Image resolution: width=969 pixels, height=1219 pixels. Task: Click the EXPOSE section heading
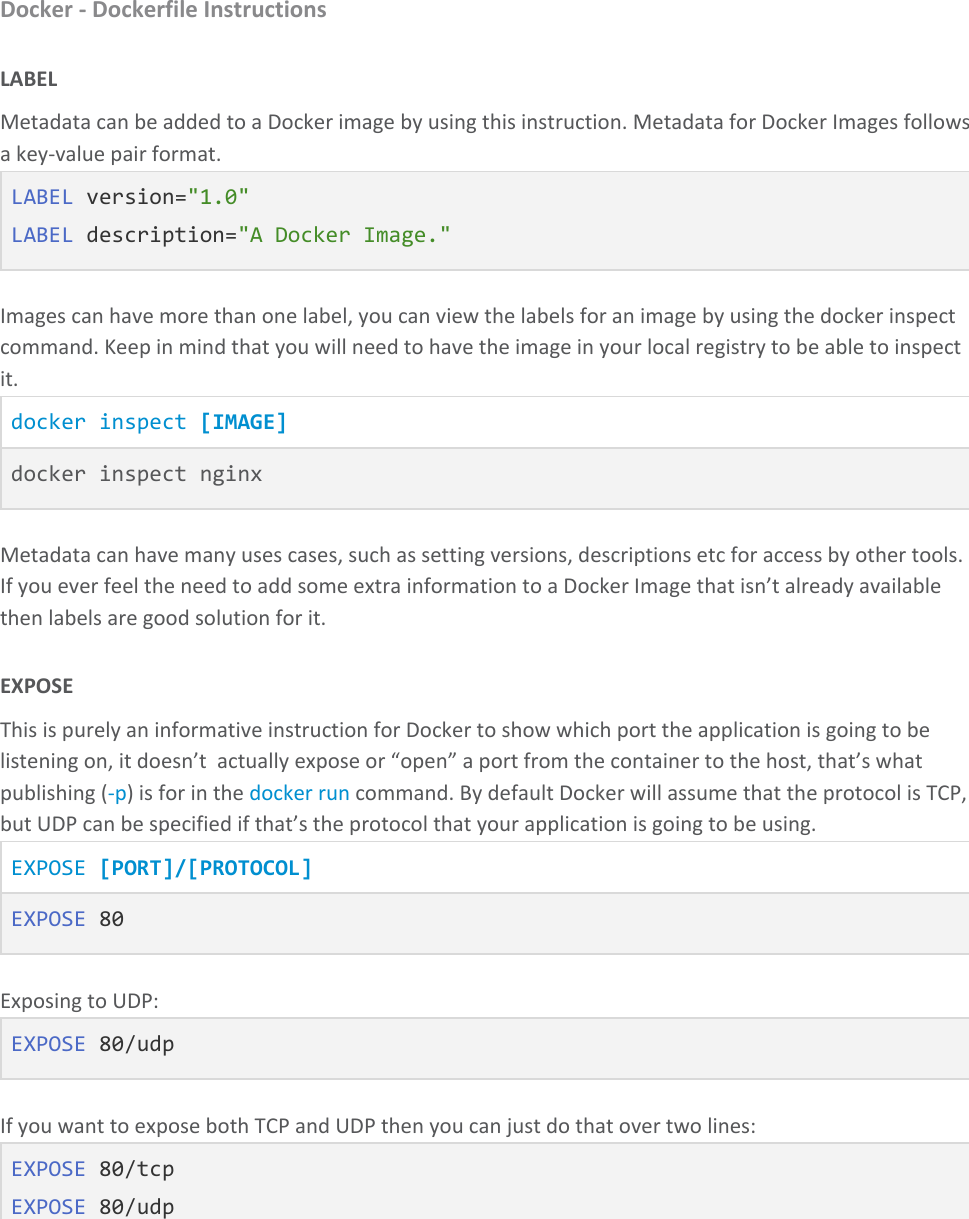(37, 686)
